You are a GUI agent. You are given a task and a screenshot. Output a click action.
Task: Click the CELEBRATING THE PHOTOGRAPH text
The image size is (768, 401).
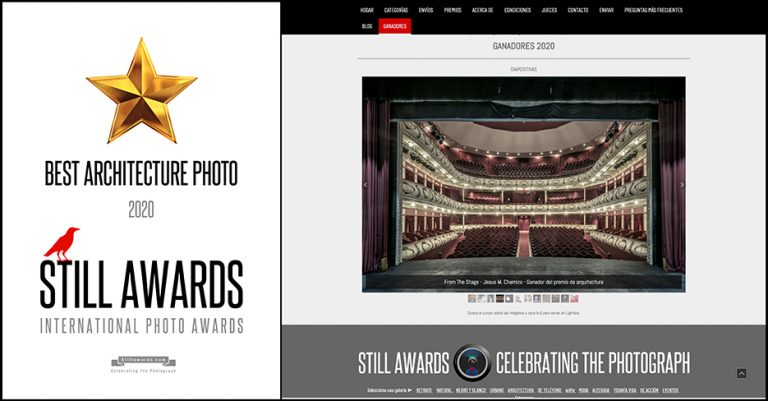coord(593,363)
